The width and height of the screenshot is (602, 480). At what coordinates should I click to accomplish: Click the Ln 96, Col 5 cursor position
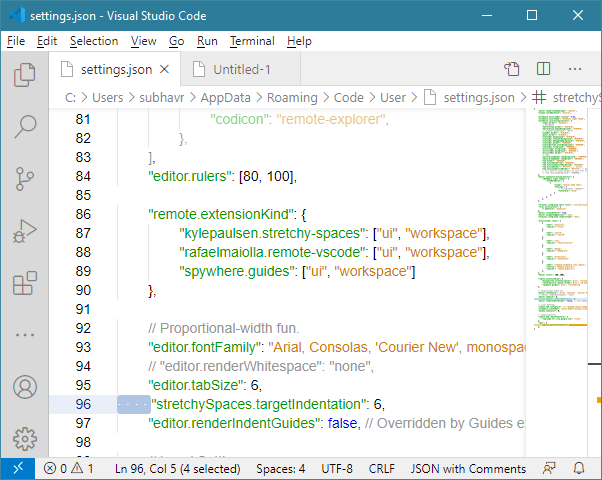tap(178, 468)
